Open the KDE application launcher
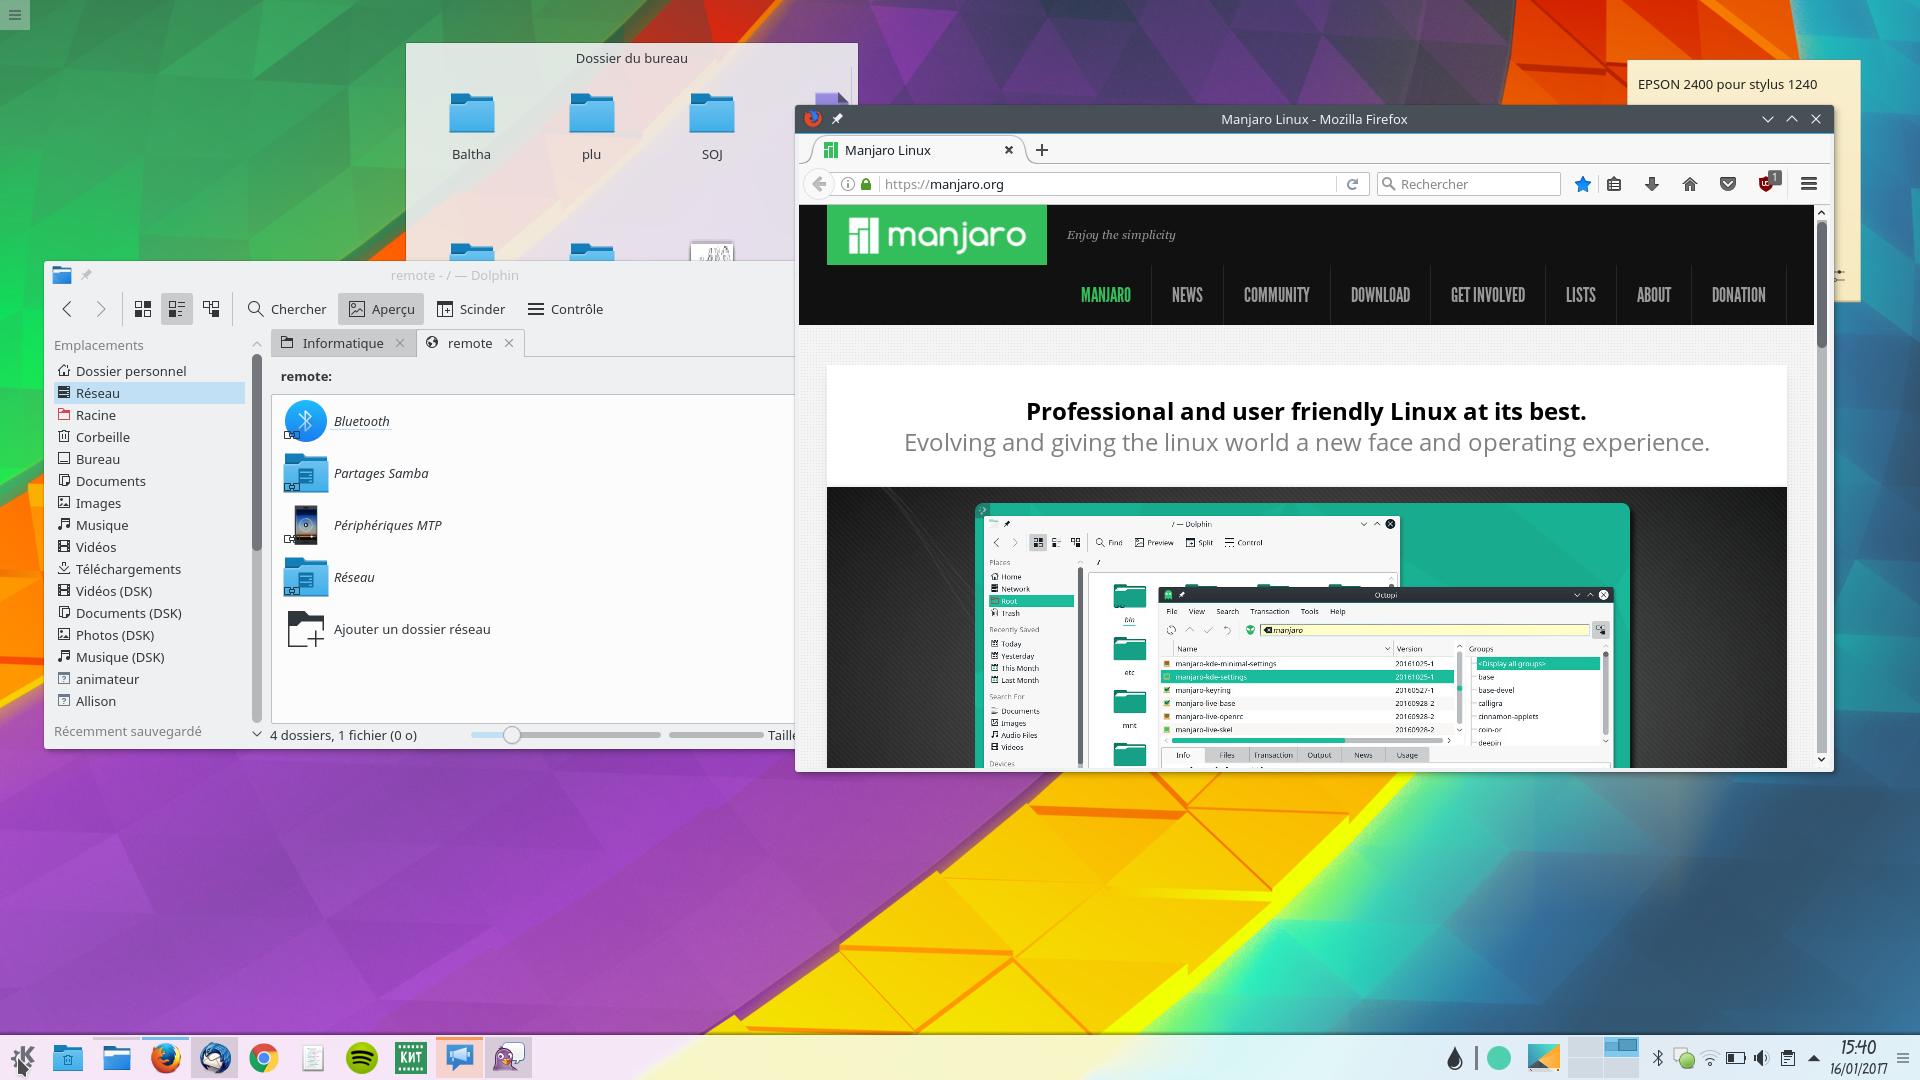The height and width of the screenshot is (1080, 1920). pos(22,1058)
